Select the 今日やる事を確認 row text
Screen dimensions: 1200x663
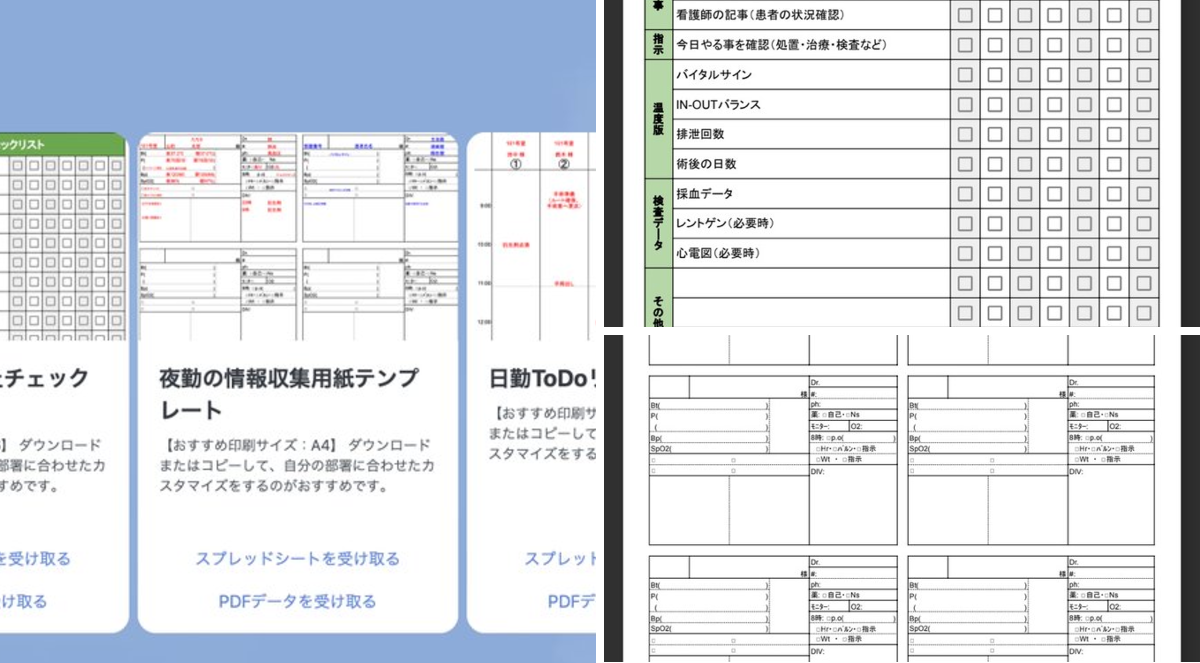(781, 45)
